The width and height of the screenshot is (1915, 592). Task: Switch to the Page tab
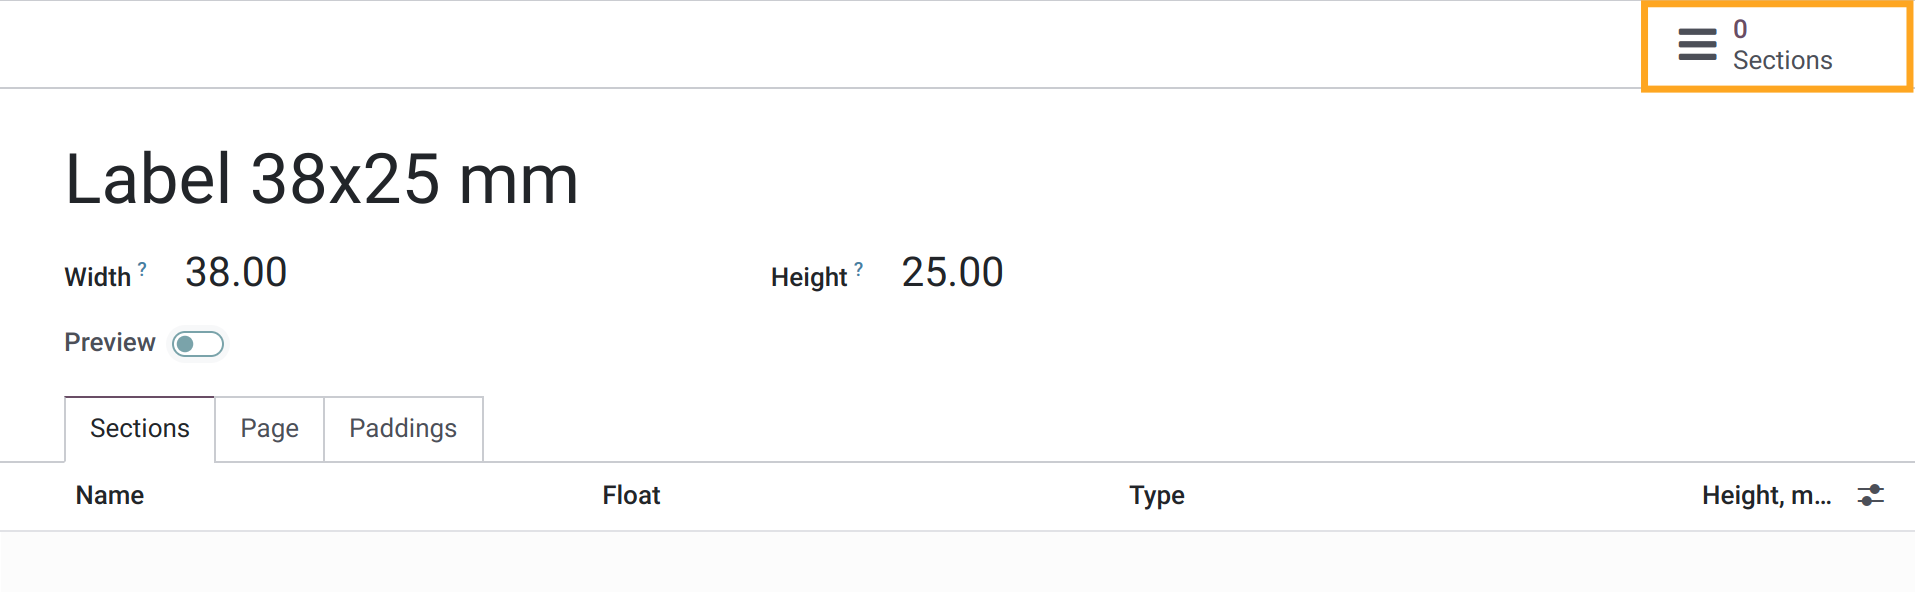point(268,428)
